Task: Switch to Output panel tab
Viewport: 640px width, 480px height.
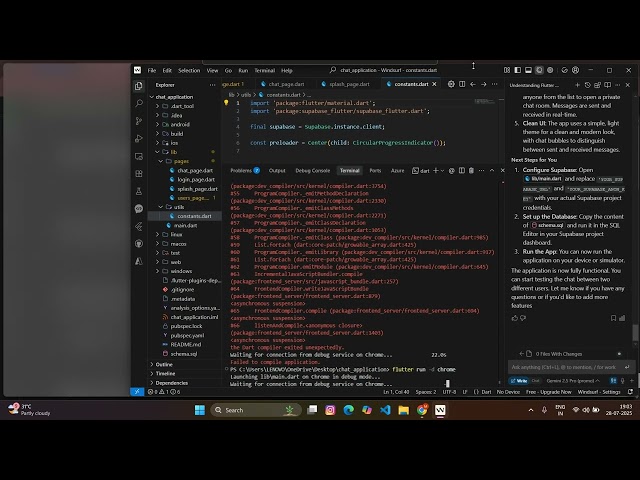Action: [x=277, y=171]
